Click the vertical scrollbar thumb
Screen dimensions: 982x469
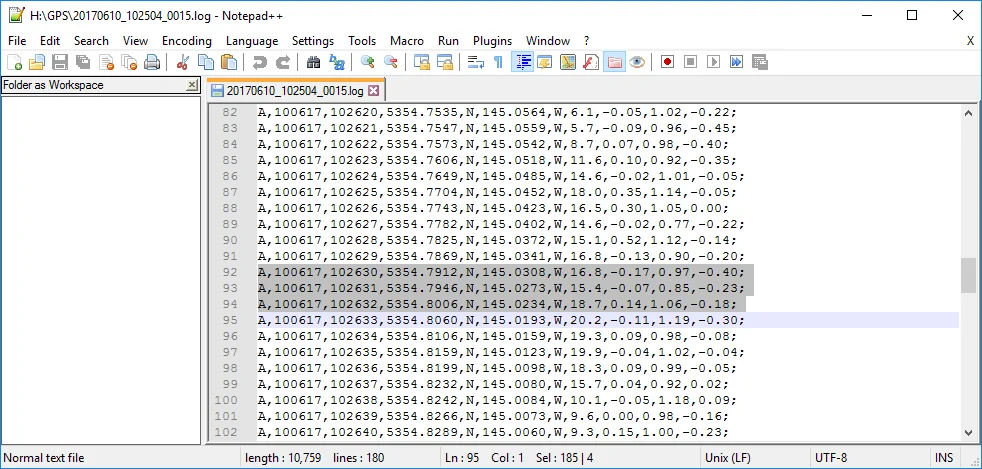pyautogui.click(x=968, y=276)
